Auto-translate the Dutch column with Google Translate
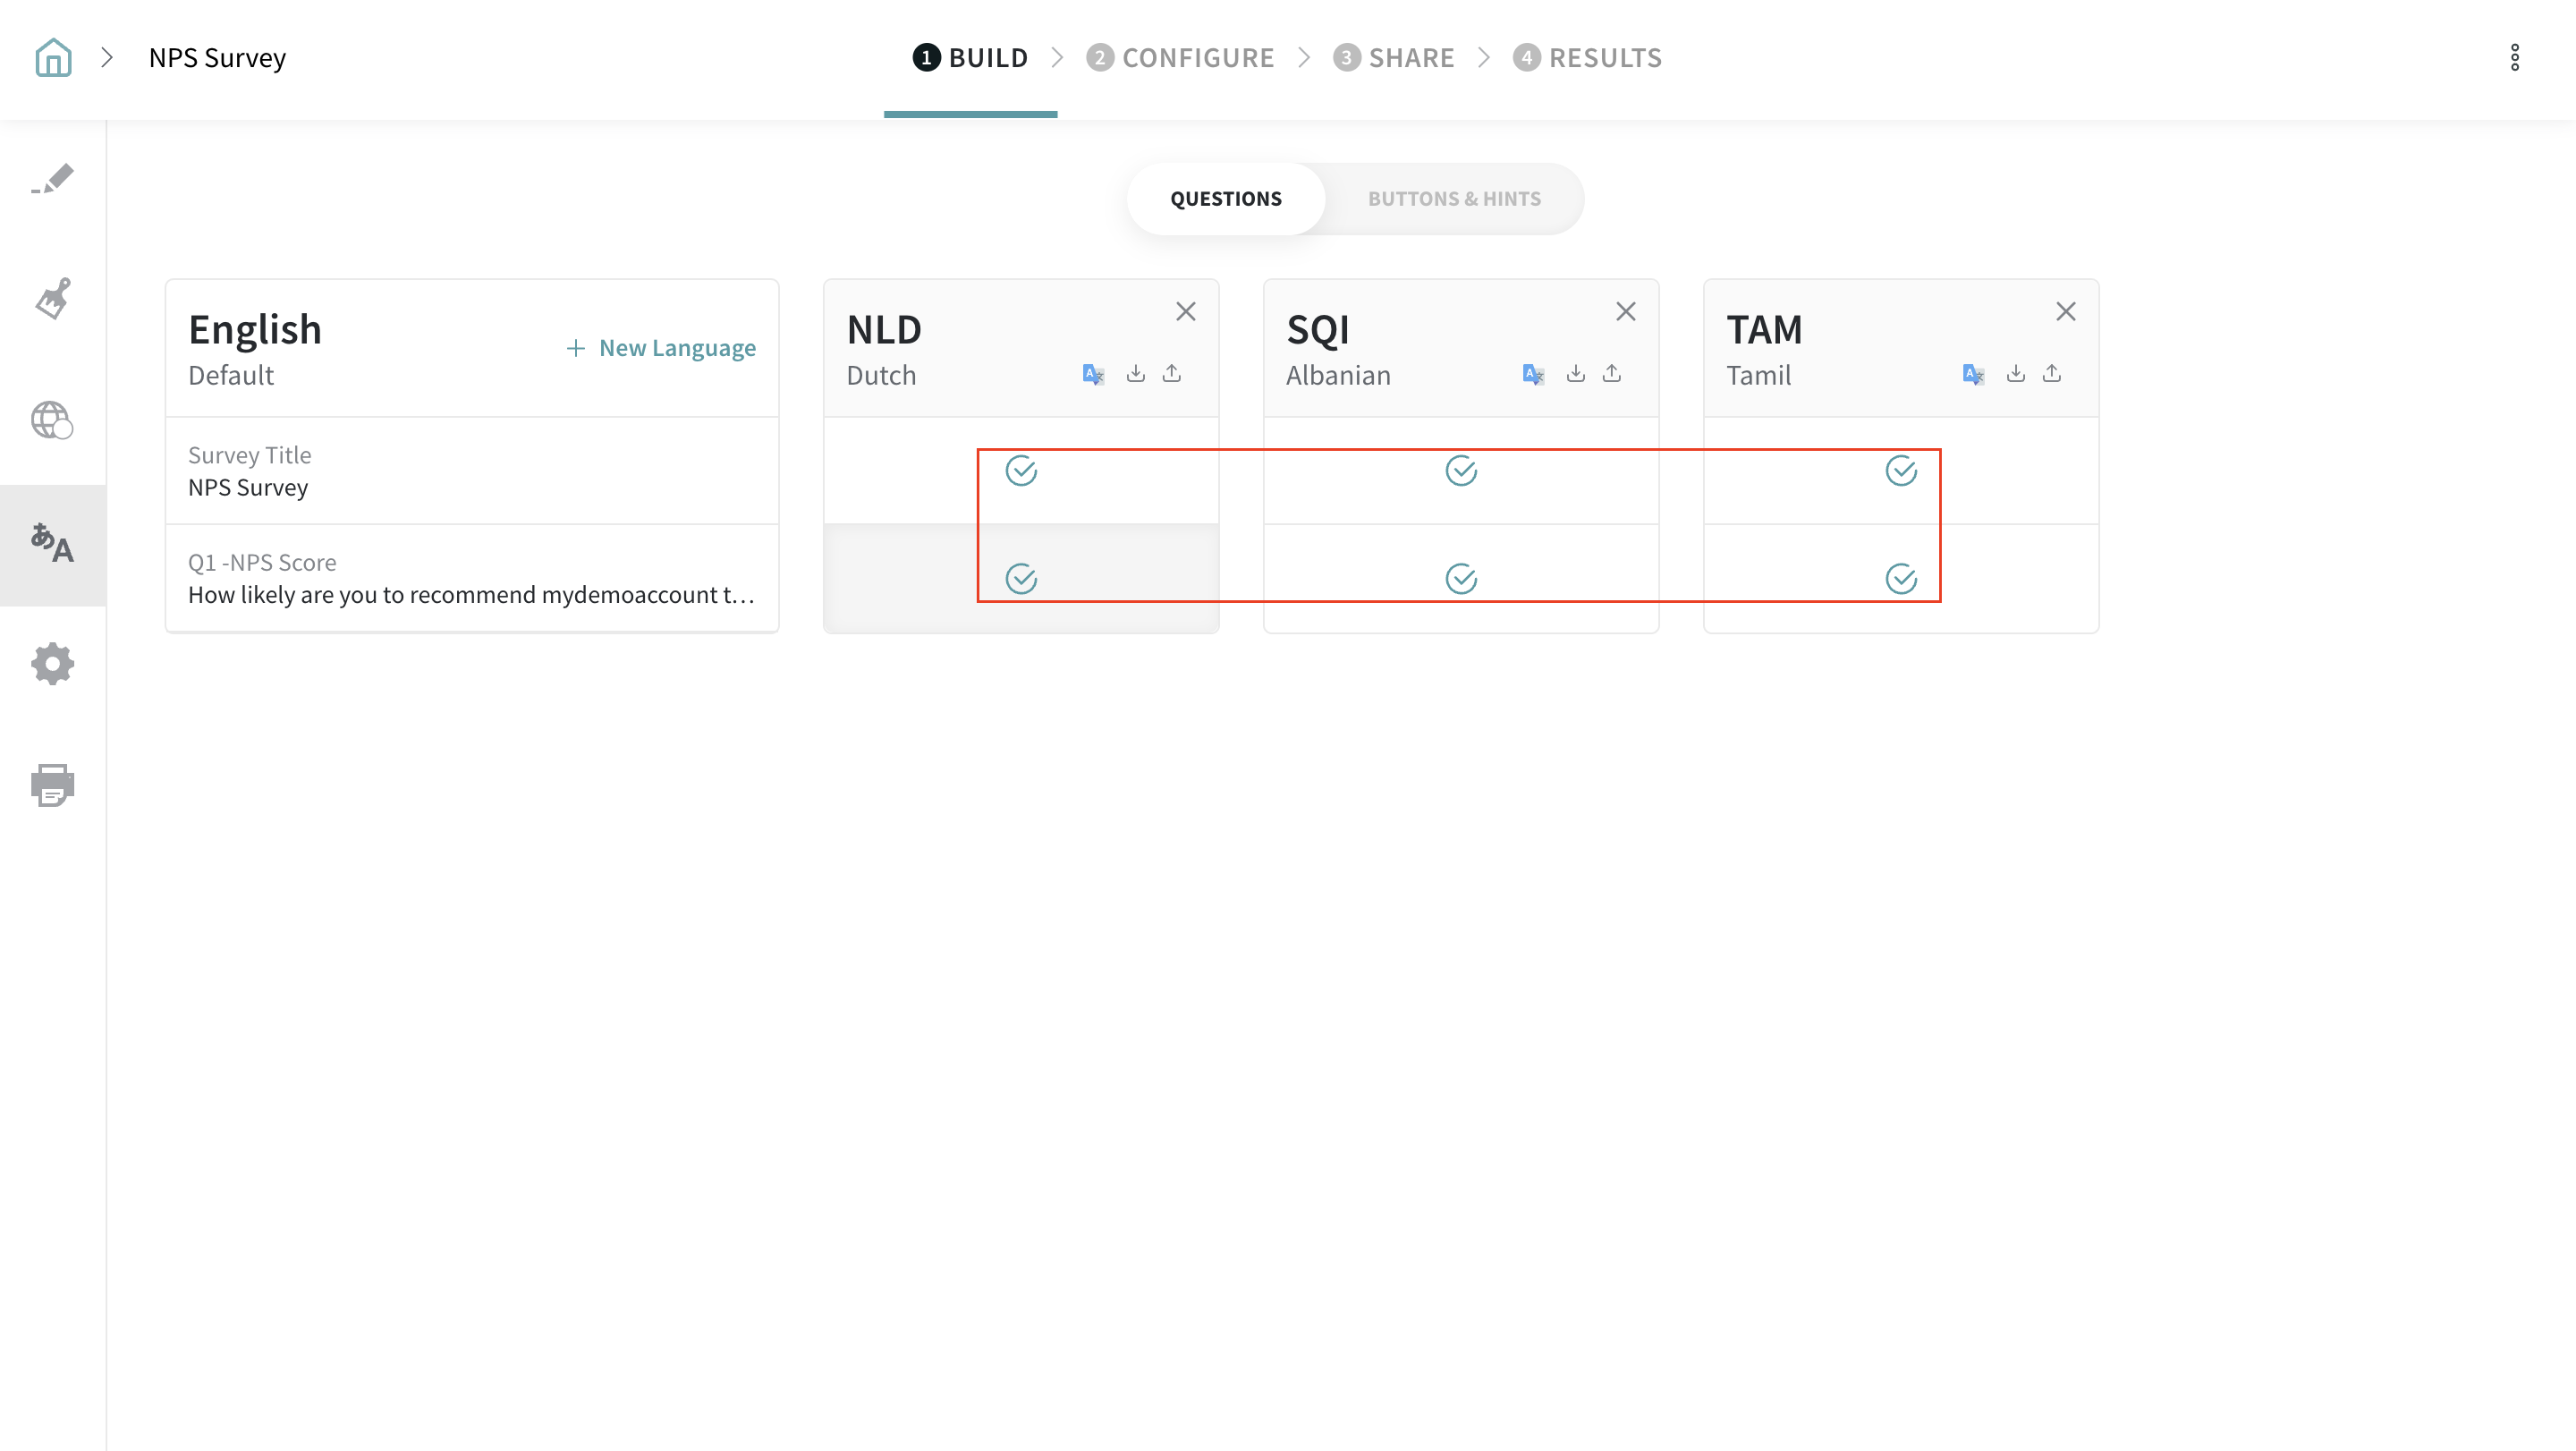2576x1451 pixels. click(1093, 374)
